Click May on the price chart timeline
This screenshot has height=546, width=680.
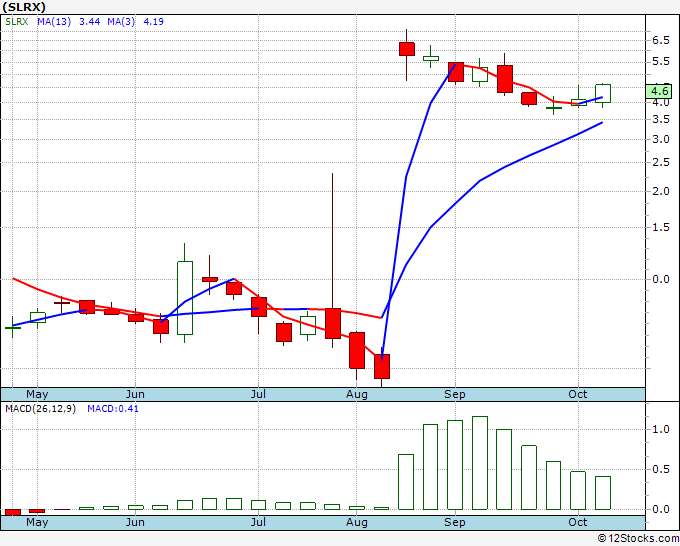37,394
